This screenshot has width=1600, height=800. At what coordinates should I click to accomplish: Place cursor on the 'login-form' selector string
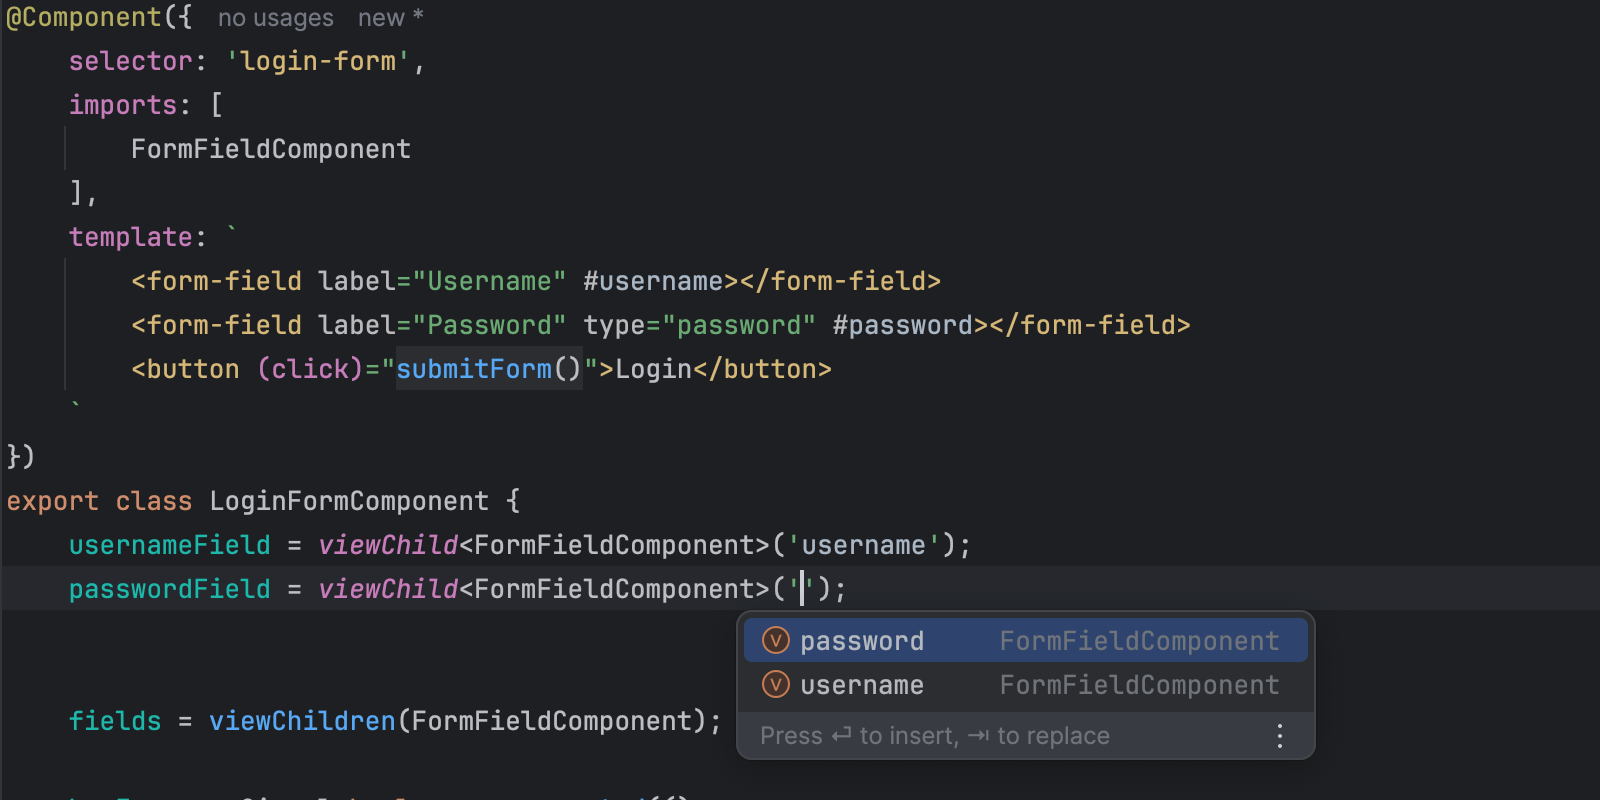[318, 61]
